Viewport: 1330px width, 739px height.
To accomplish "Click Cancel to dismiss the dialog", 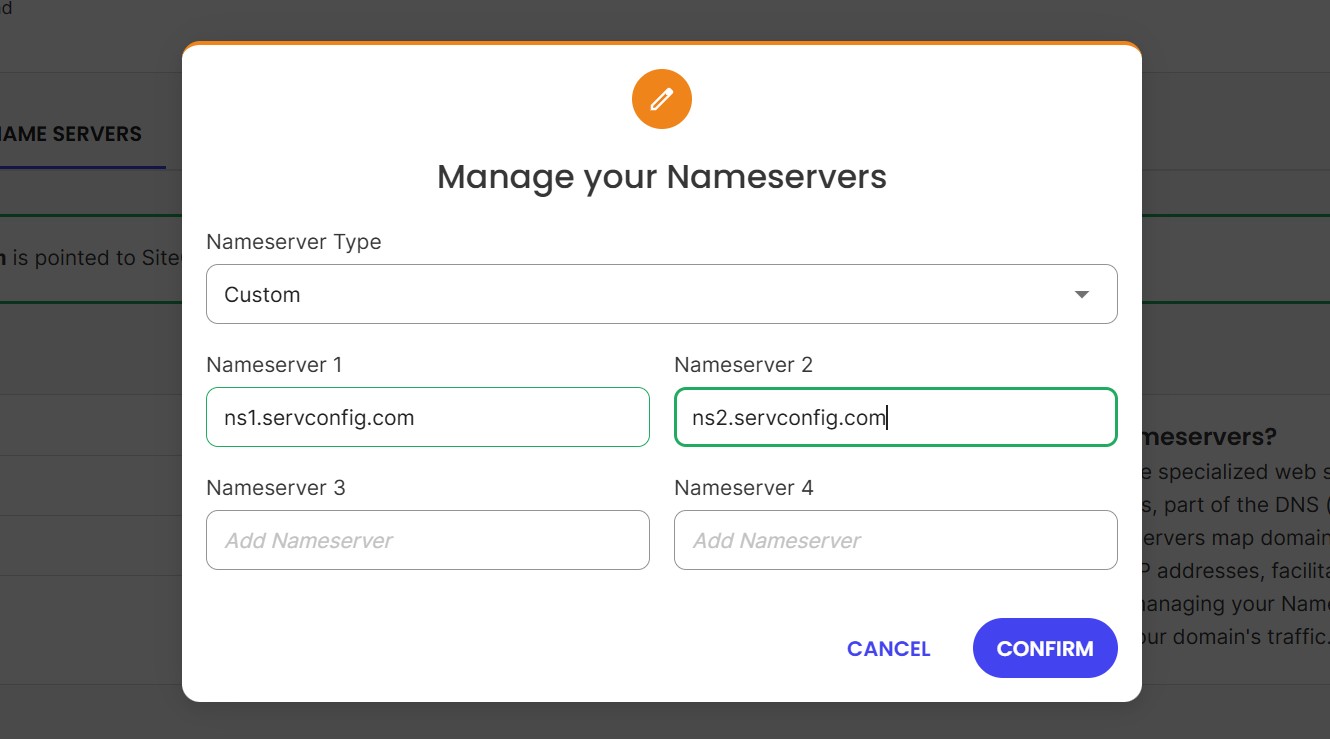I will pos(887,648).
